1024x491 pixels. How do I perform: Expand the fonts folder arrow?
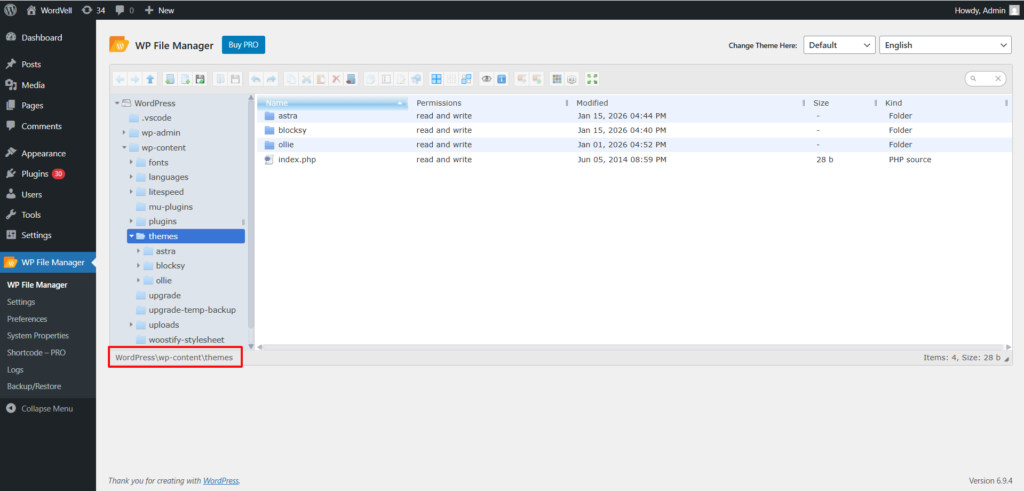[x=131, y=162]
